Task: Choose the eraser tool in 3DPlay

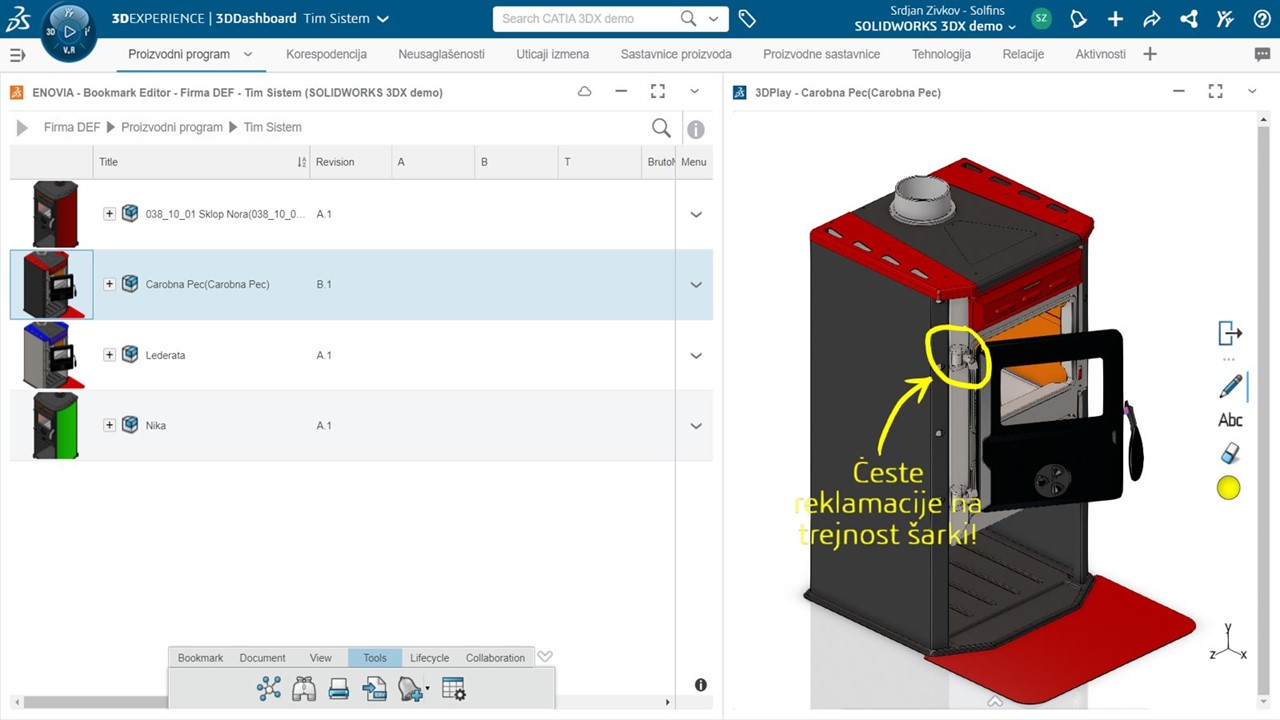Action: (x=1230, y=453)
